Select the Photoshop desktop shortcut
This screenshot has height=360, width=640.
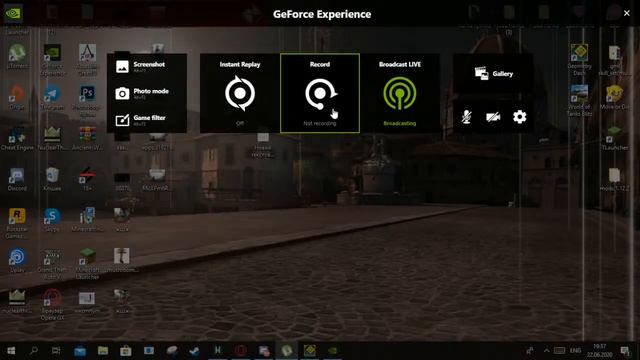[x=87, y=100]
